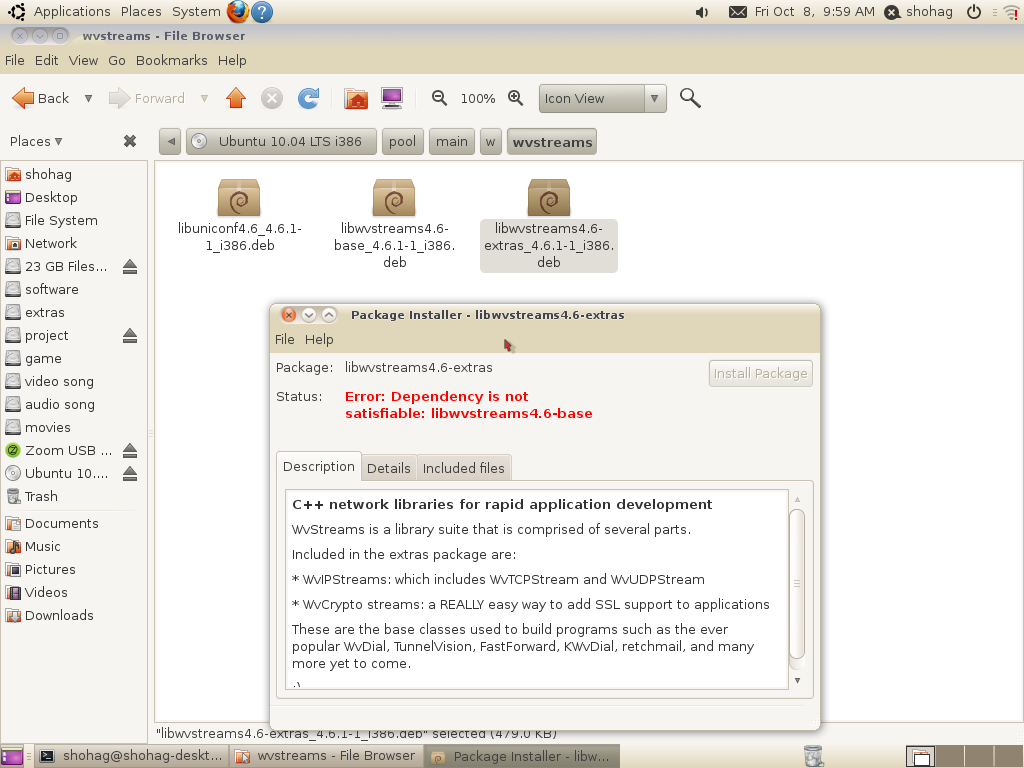
Task: Open the Go menu
Action: 117,61
